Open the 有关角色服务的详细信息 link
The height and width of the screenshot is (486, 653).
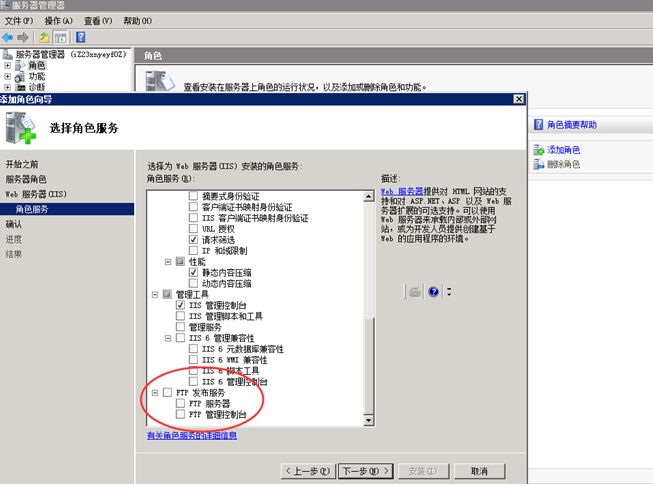pos(192,436)
